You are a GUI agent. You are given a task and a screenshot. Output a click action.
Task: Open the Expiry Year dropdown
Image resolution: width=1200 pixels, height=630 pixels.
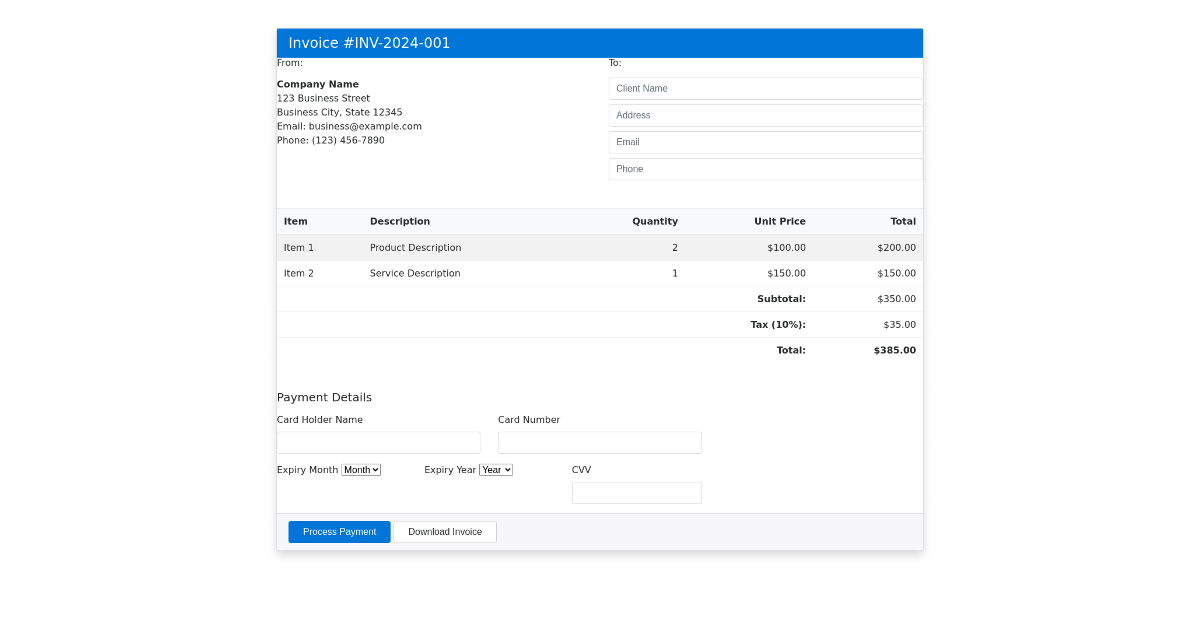point(496,469)
